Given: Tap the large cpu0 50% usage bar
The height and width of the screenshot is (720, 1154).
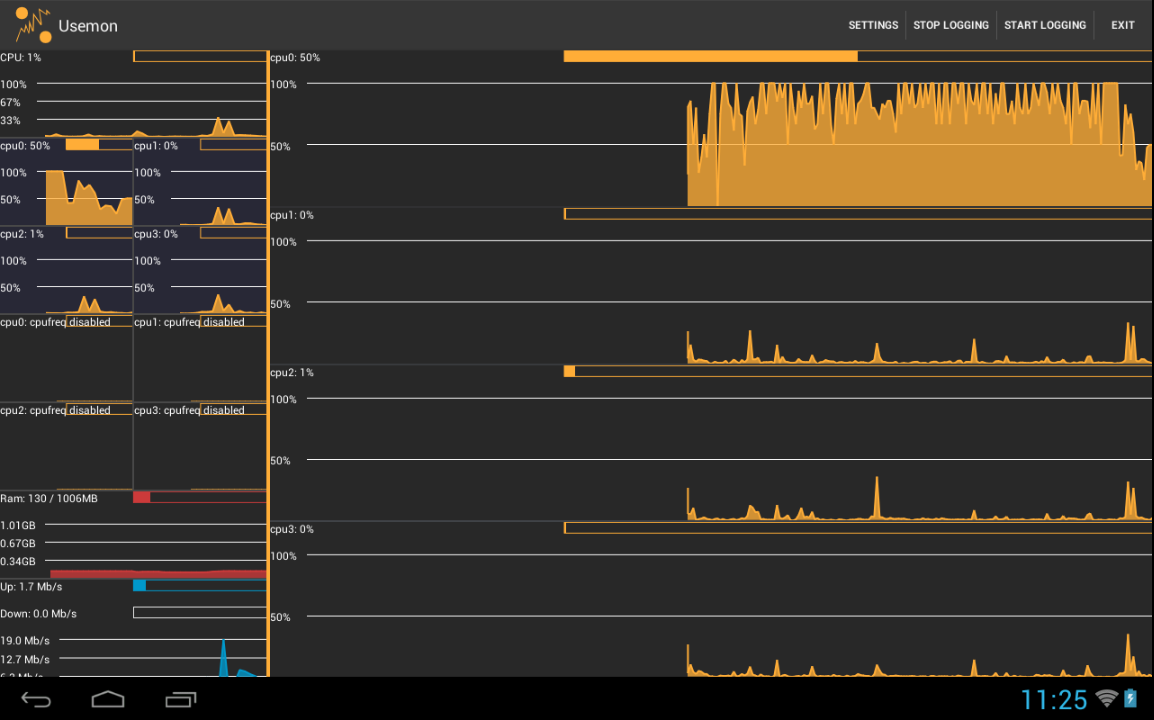Looking at the screenshot, I should (710, 57).
